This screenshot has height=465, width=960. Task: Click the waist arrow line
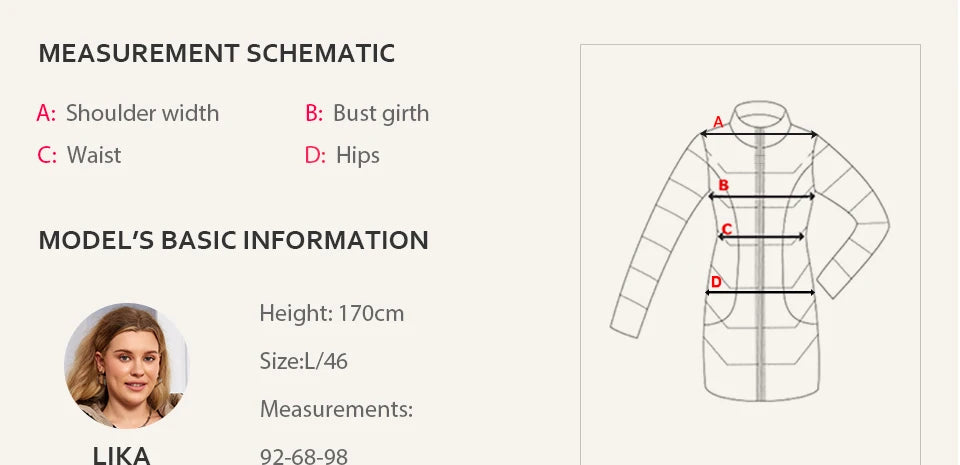point(762,238)
